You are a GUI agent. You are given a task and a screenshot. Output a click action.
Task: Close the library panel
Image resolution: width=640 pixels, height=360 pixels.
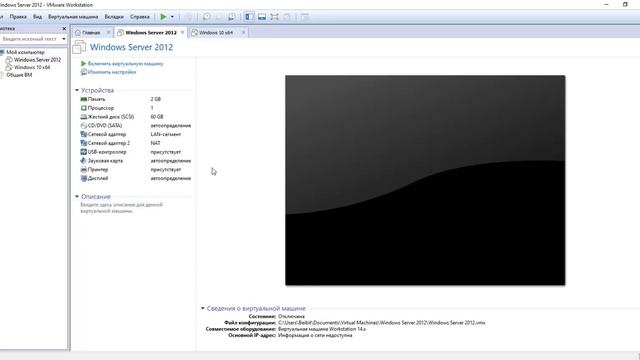point(64,29)
